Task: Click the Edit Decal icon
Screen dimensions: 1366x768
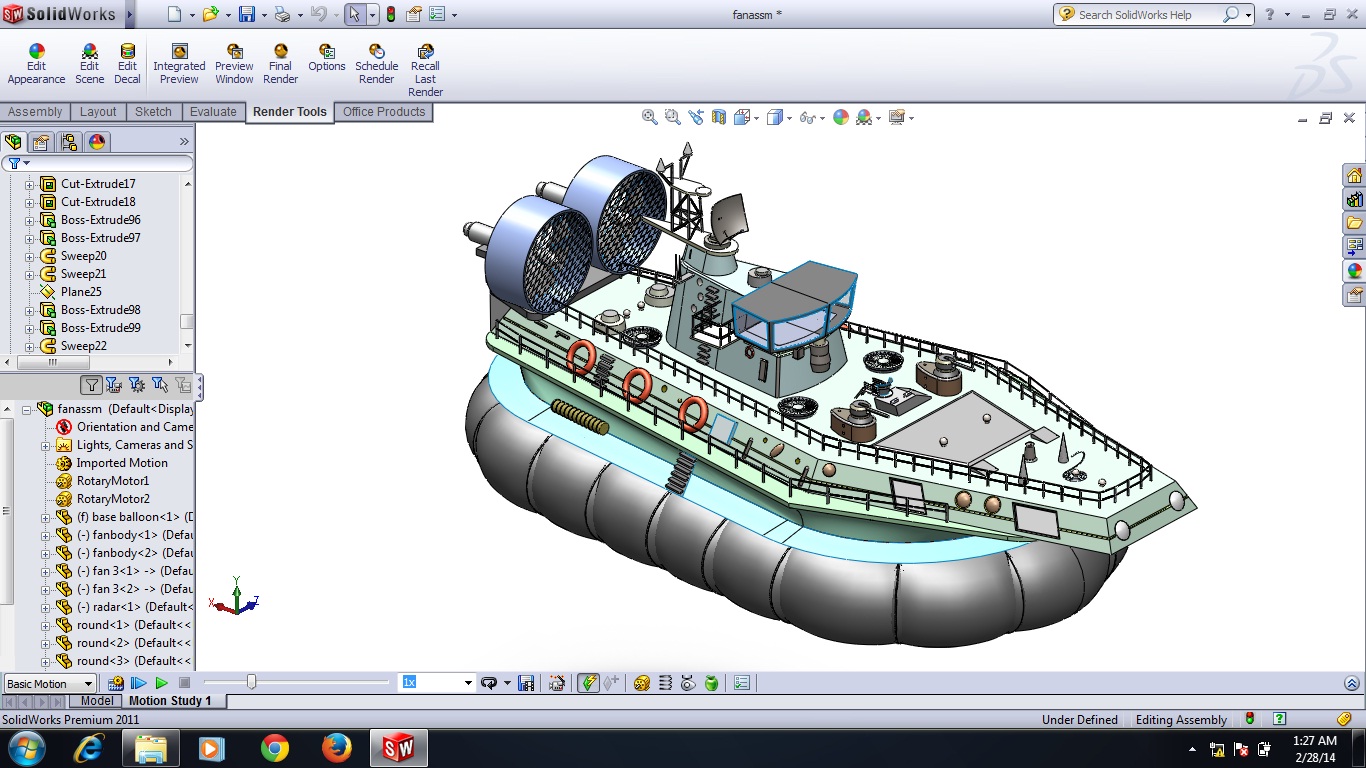Action: point(127,52)
